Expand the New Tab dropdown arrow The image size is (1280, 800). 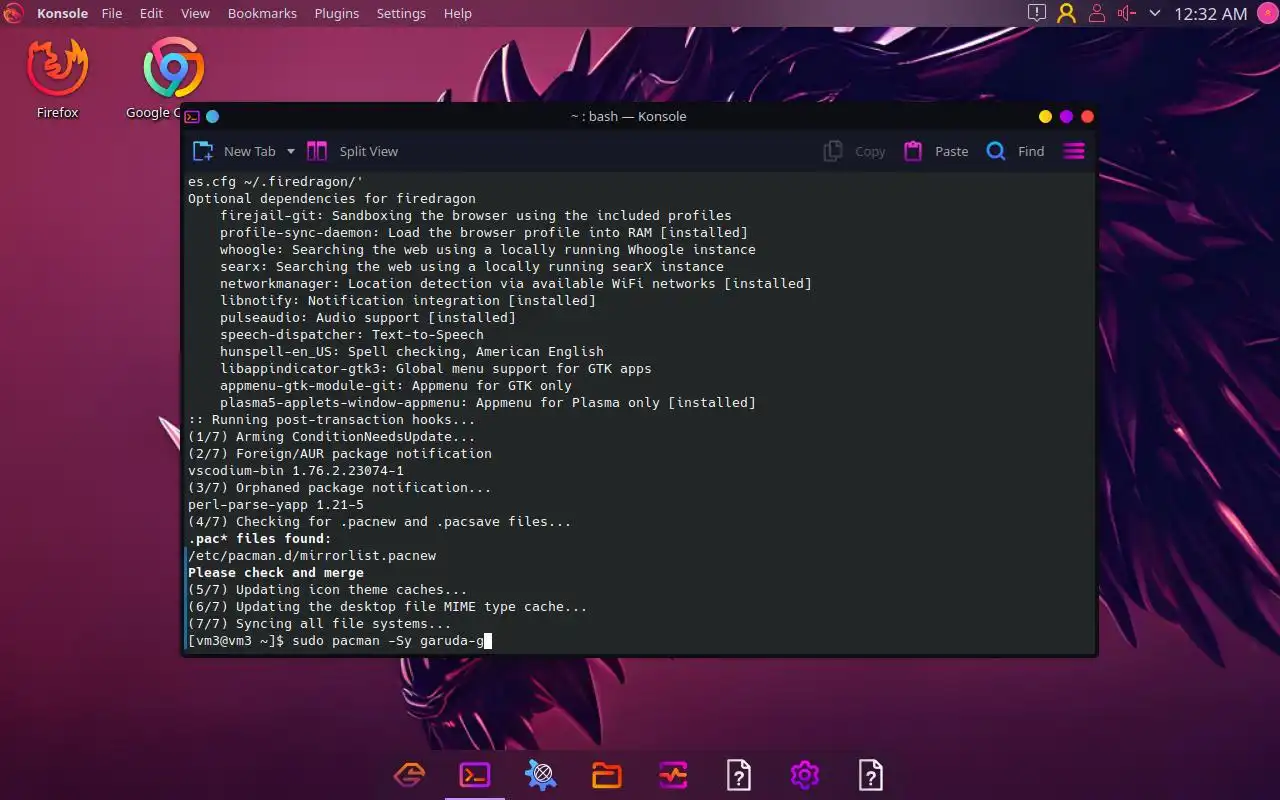pos(291,151)
